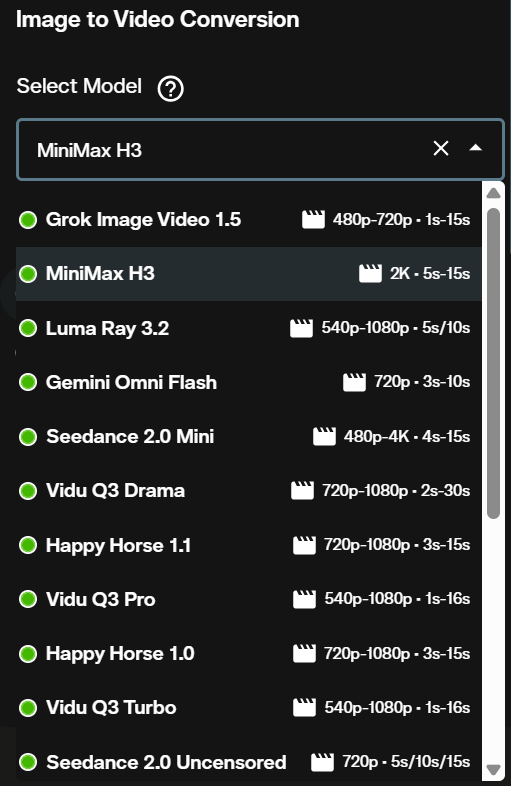Click the '2K • 5s-15s' spec text
Screen dimensions: 511x786
pyautogui.click(x=430, y=274)
